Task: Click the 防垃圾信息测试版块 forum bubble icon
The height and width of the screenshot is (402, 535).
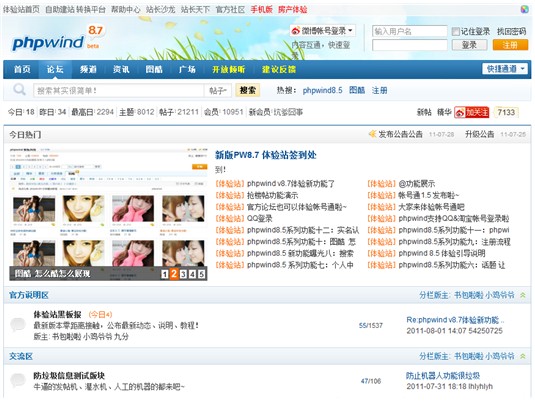Action: 18,380
